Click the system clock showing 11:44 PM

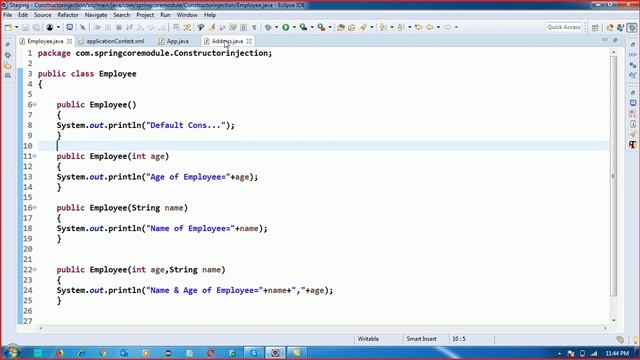click(x=617, y=353)
